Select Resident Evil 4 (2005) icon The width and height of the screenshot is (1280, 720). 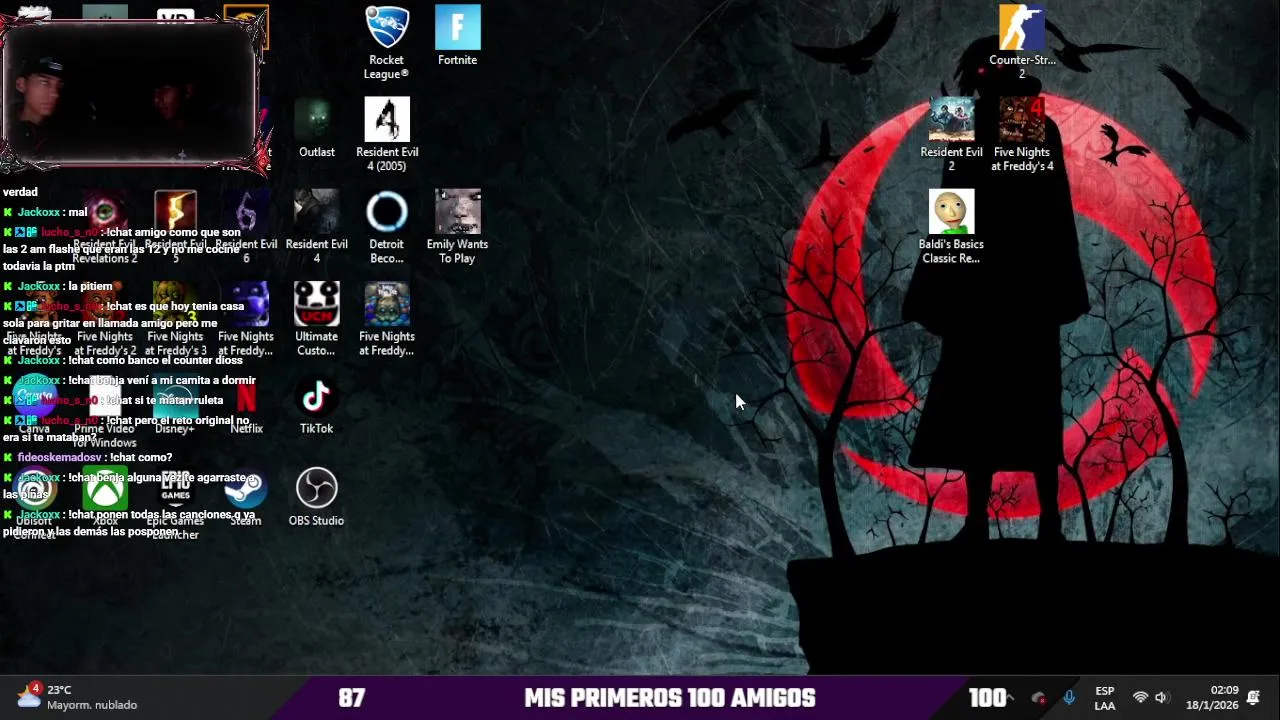pos(387,135)
